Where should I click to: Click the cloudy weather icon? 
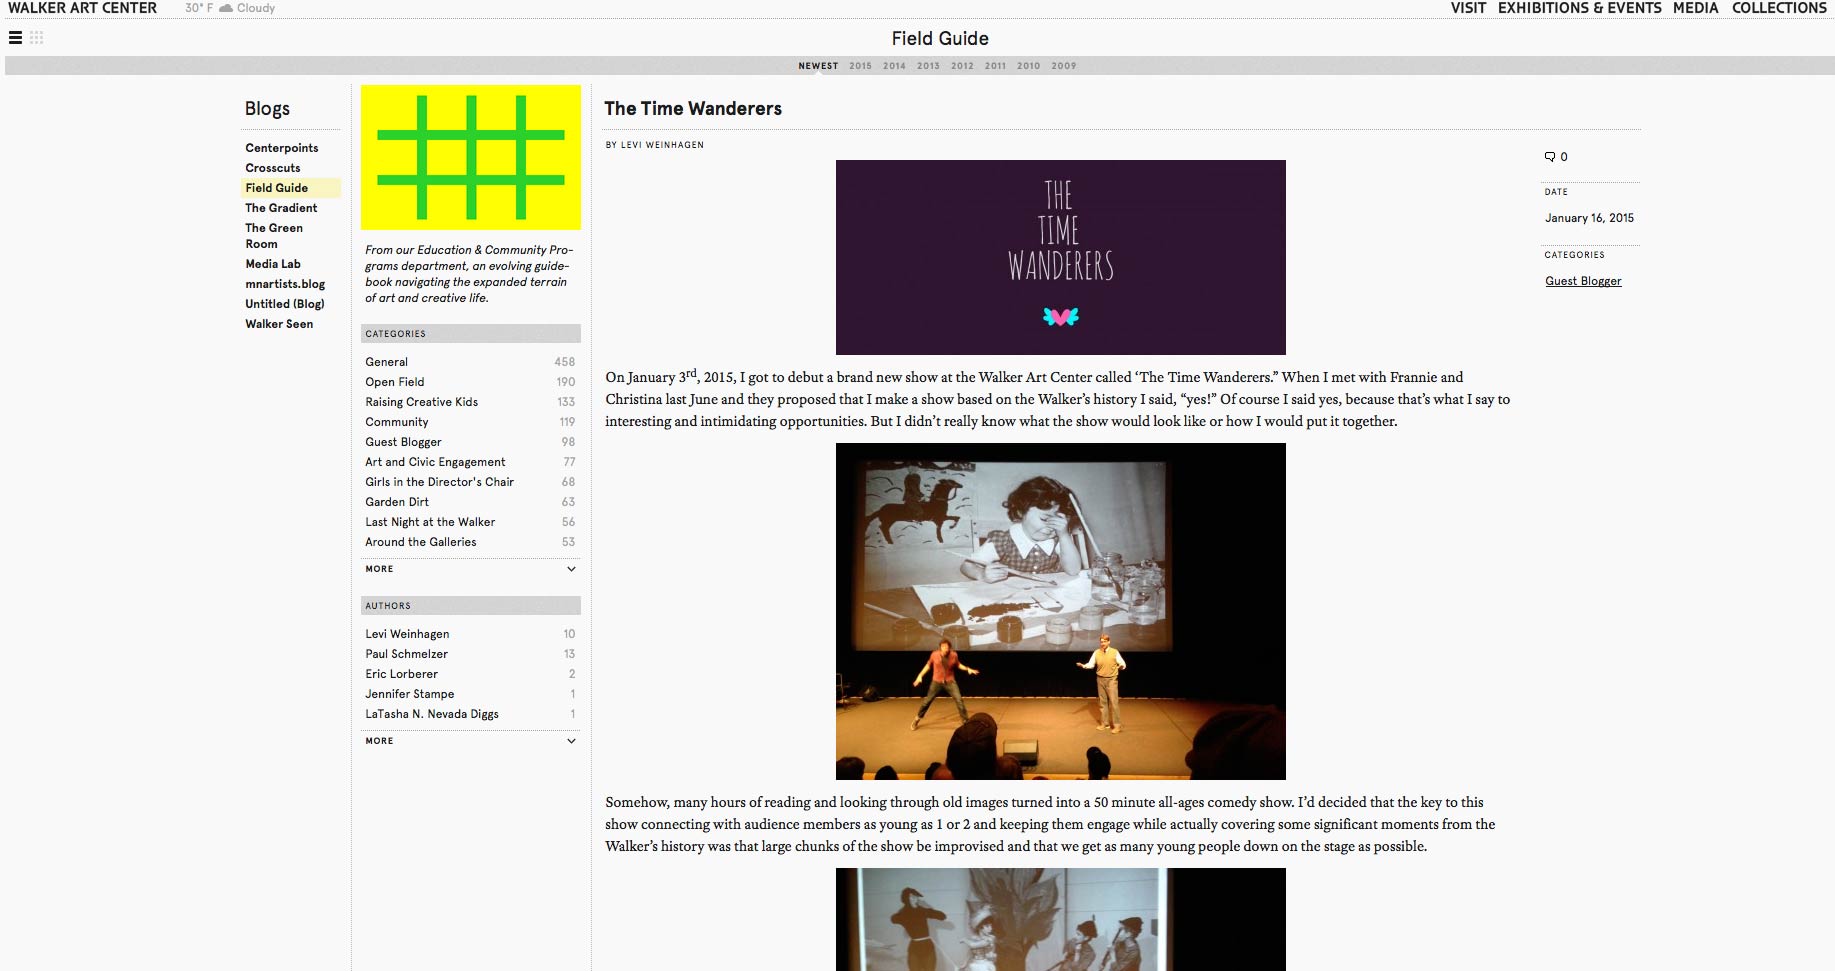[x=226, y=8]
